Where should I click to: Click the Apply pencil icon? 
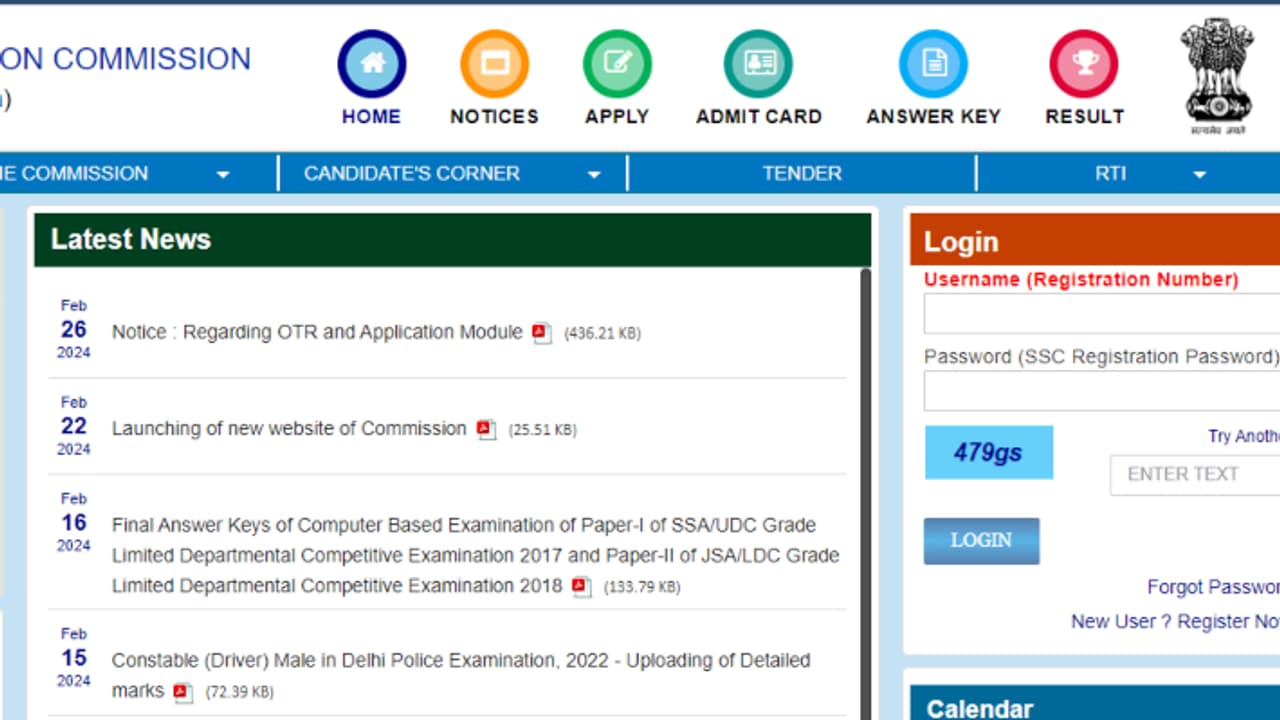point(617,64)
